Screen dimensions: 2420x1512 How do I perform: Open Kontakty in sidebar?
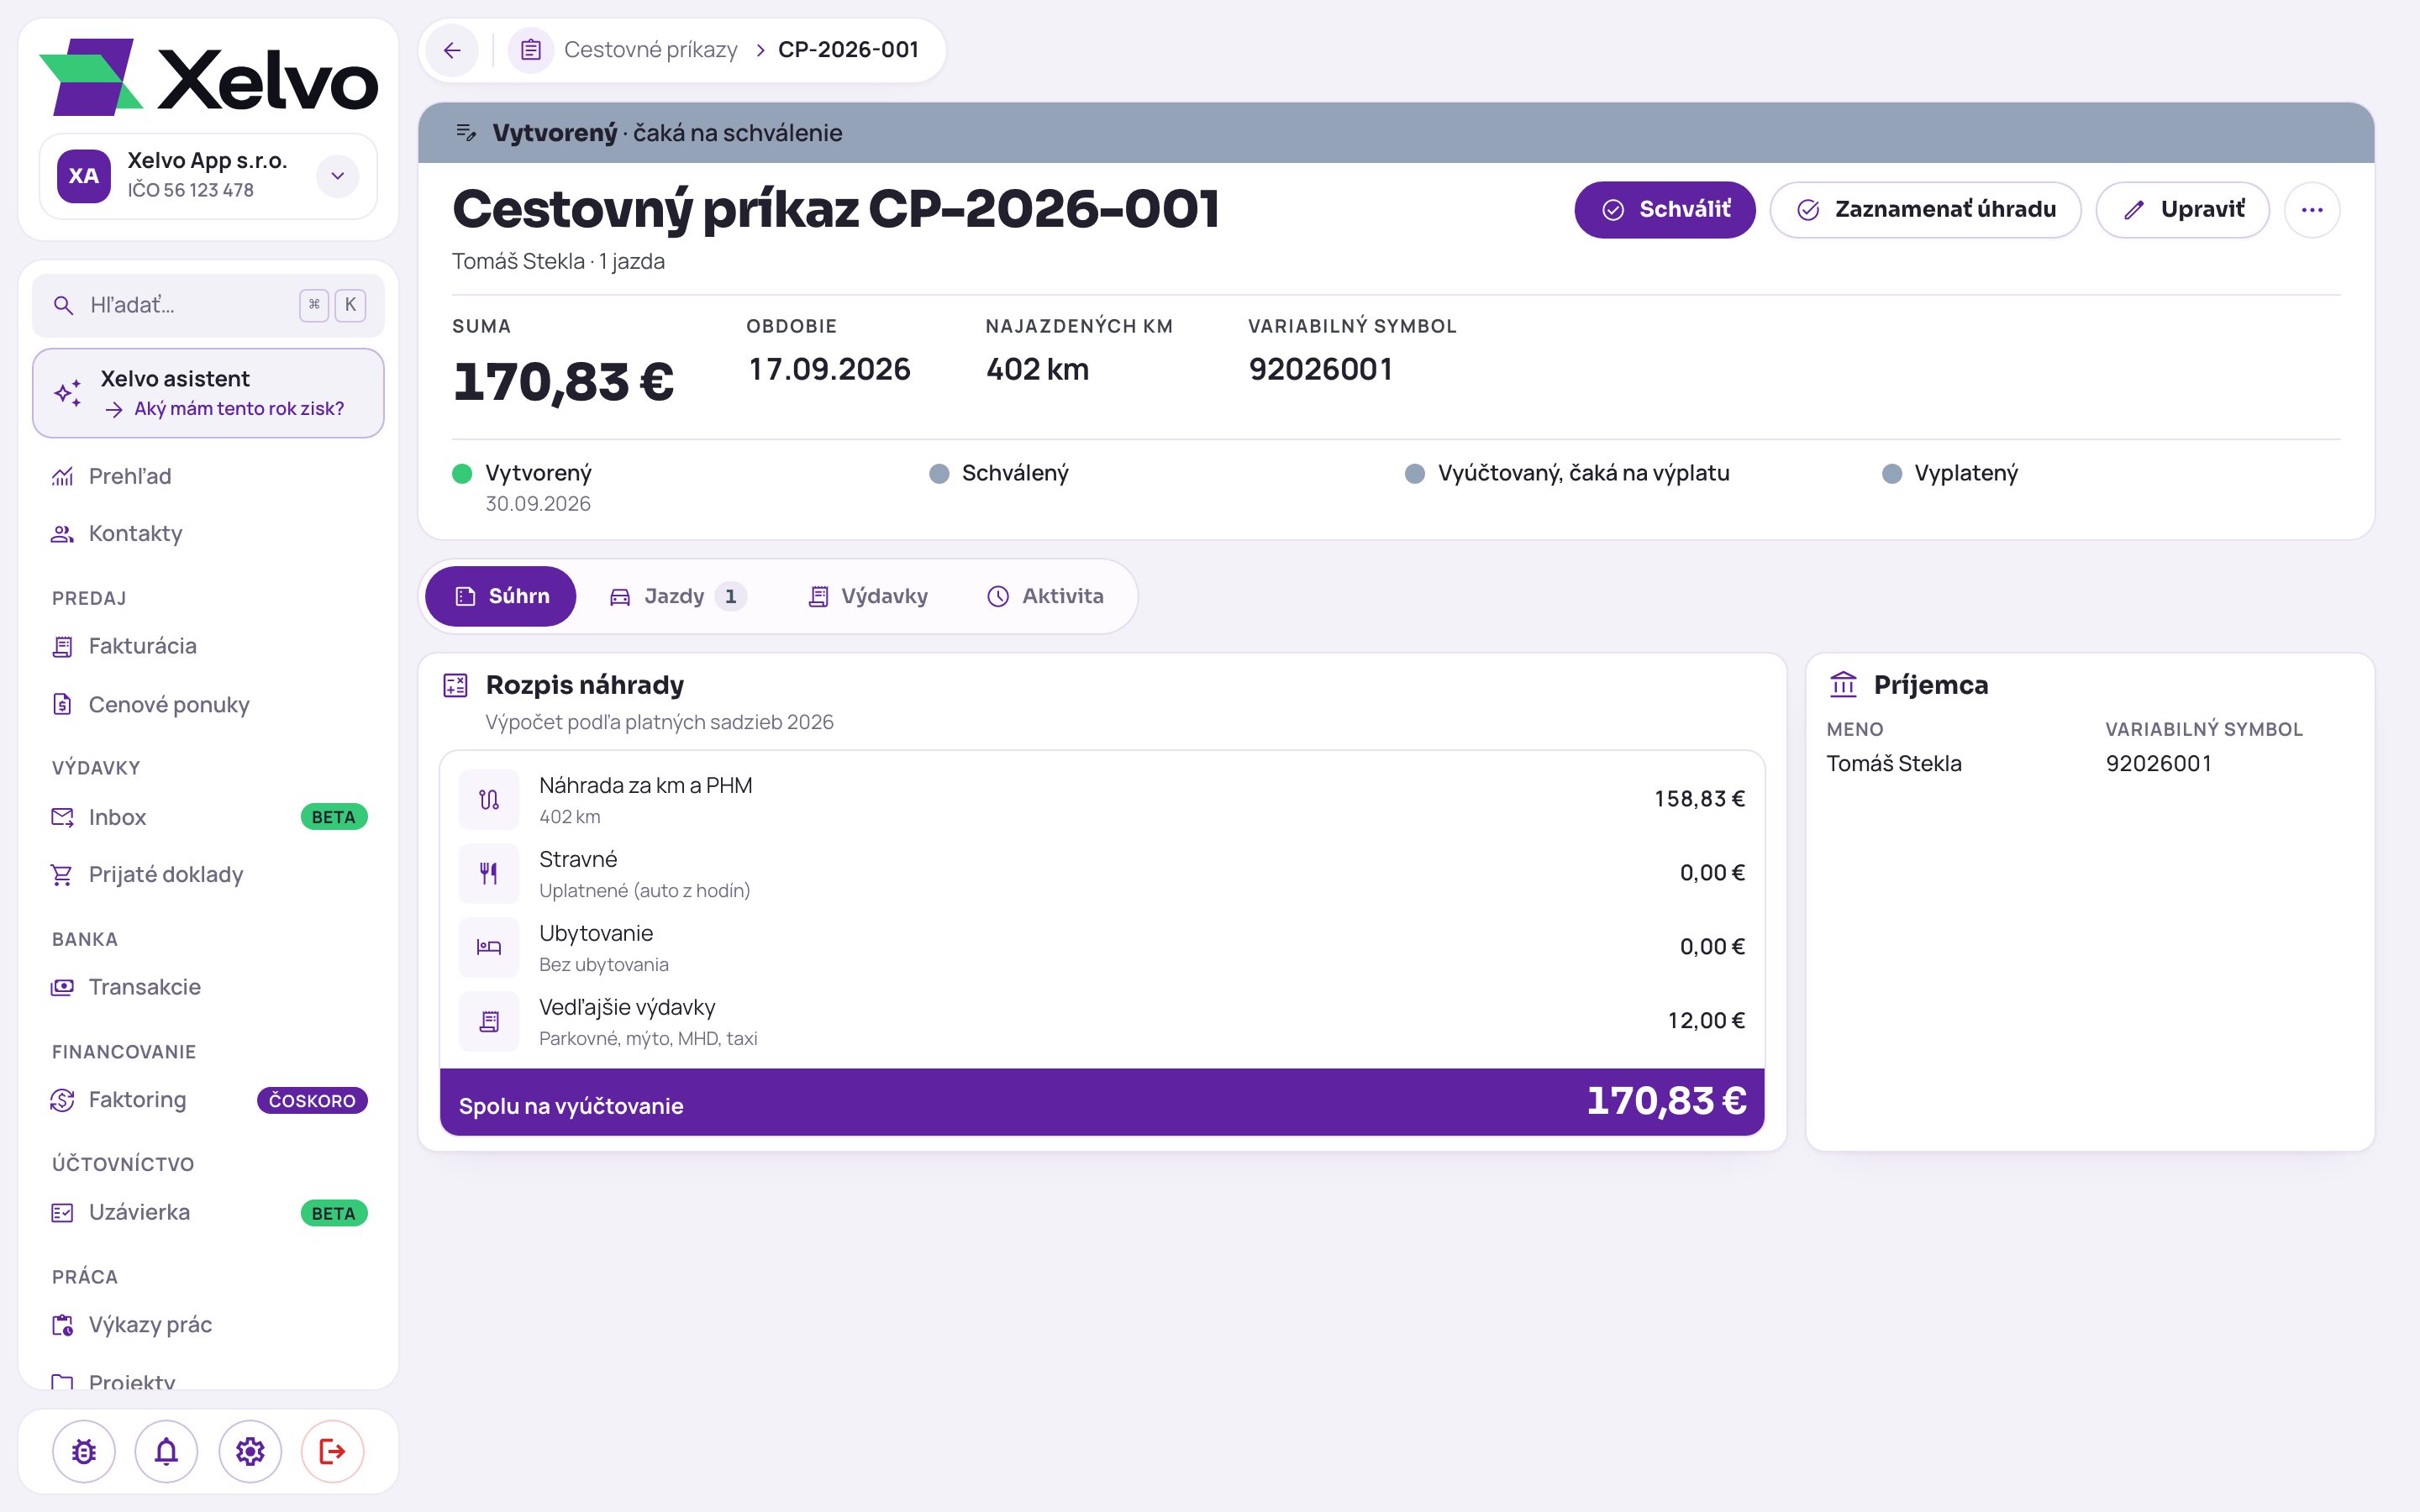208,533
